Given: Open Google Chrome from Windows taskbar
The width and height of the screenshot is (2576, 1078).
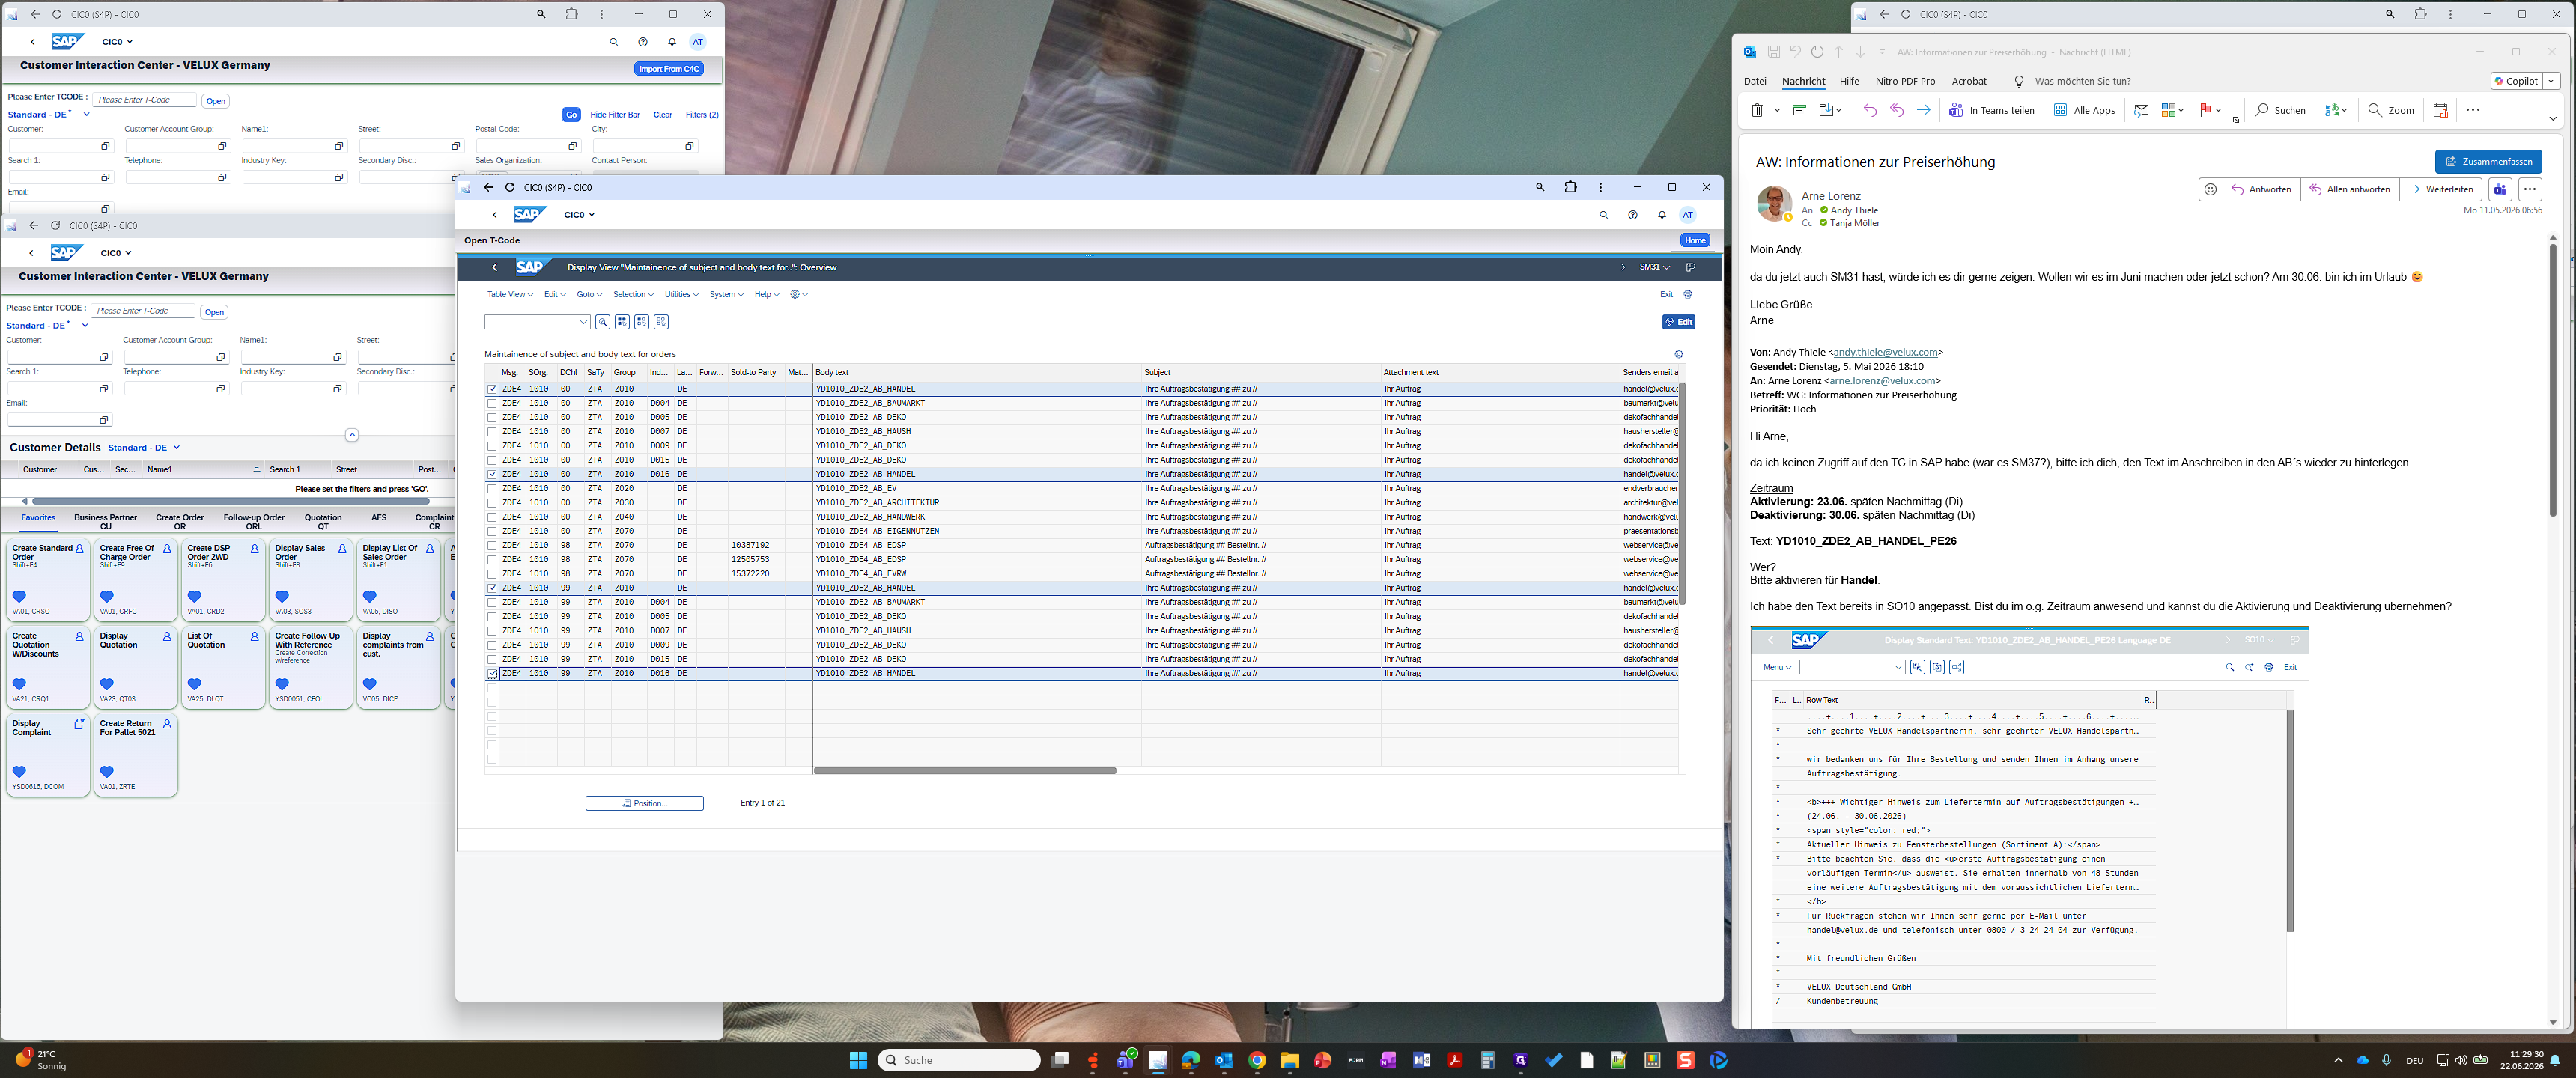Looking at the screenshot, I should (1257, 1060).
